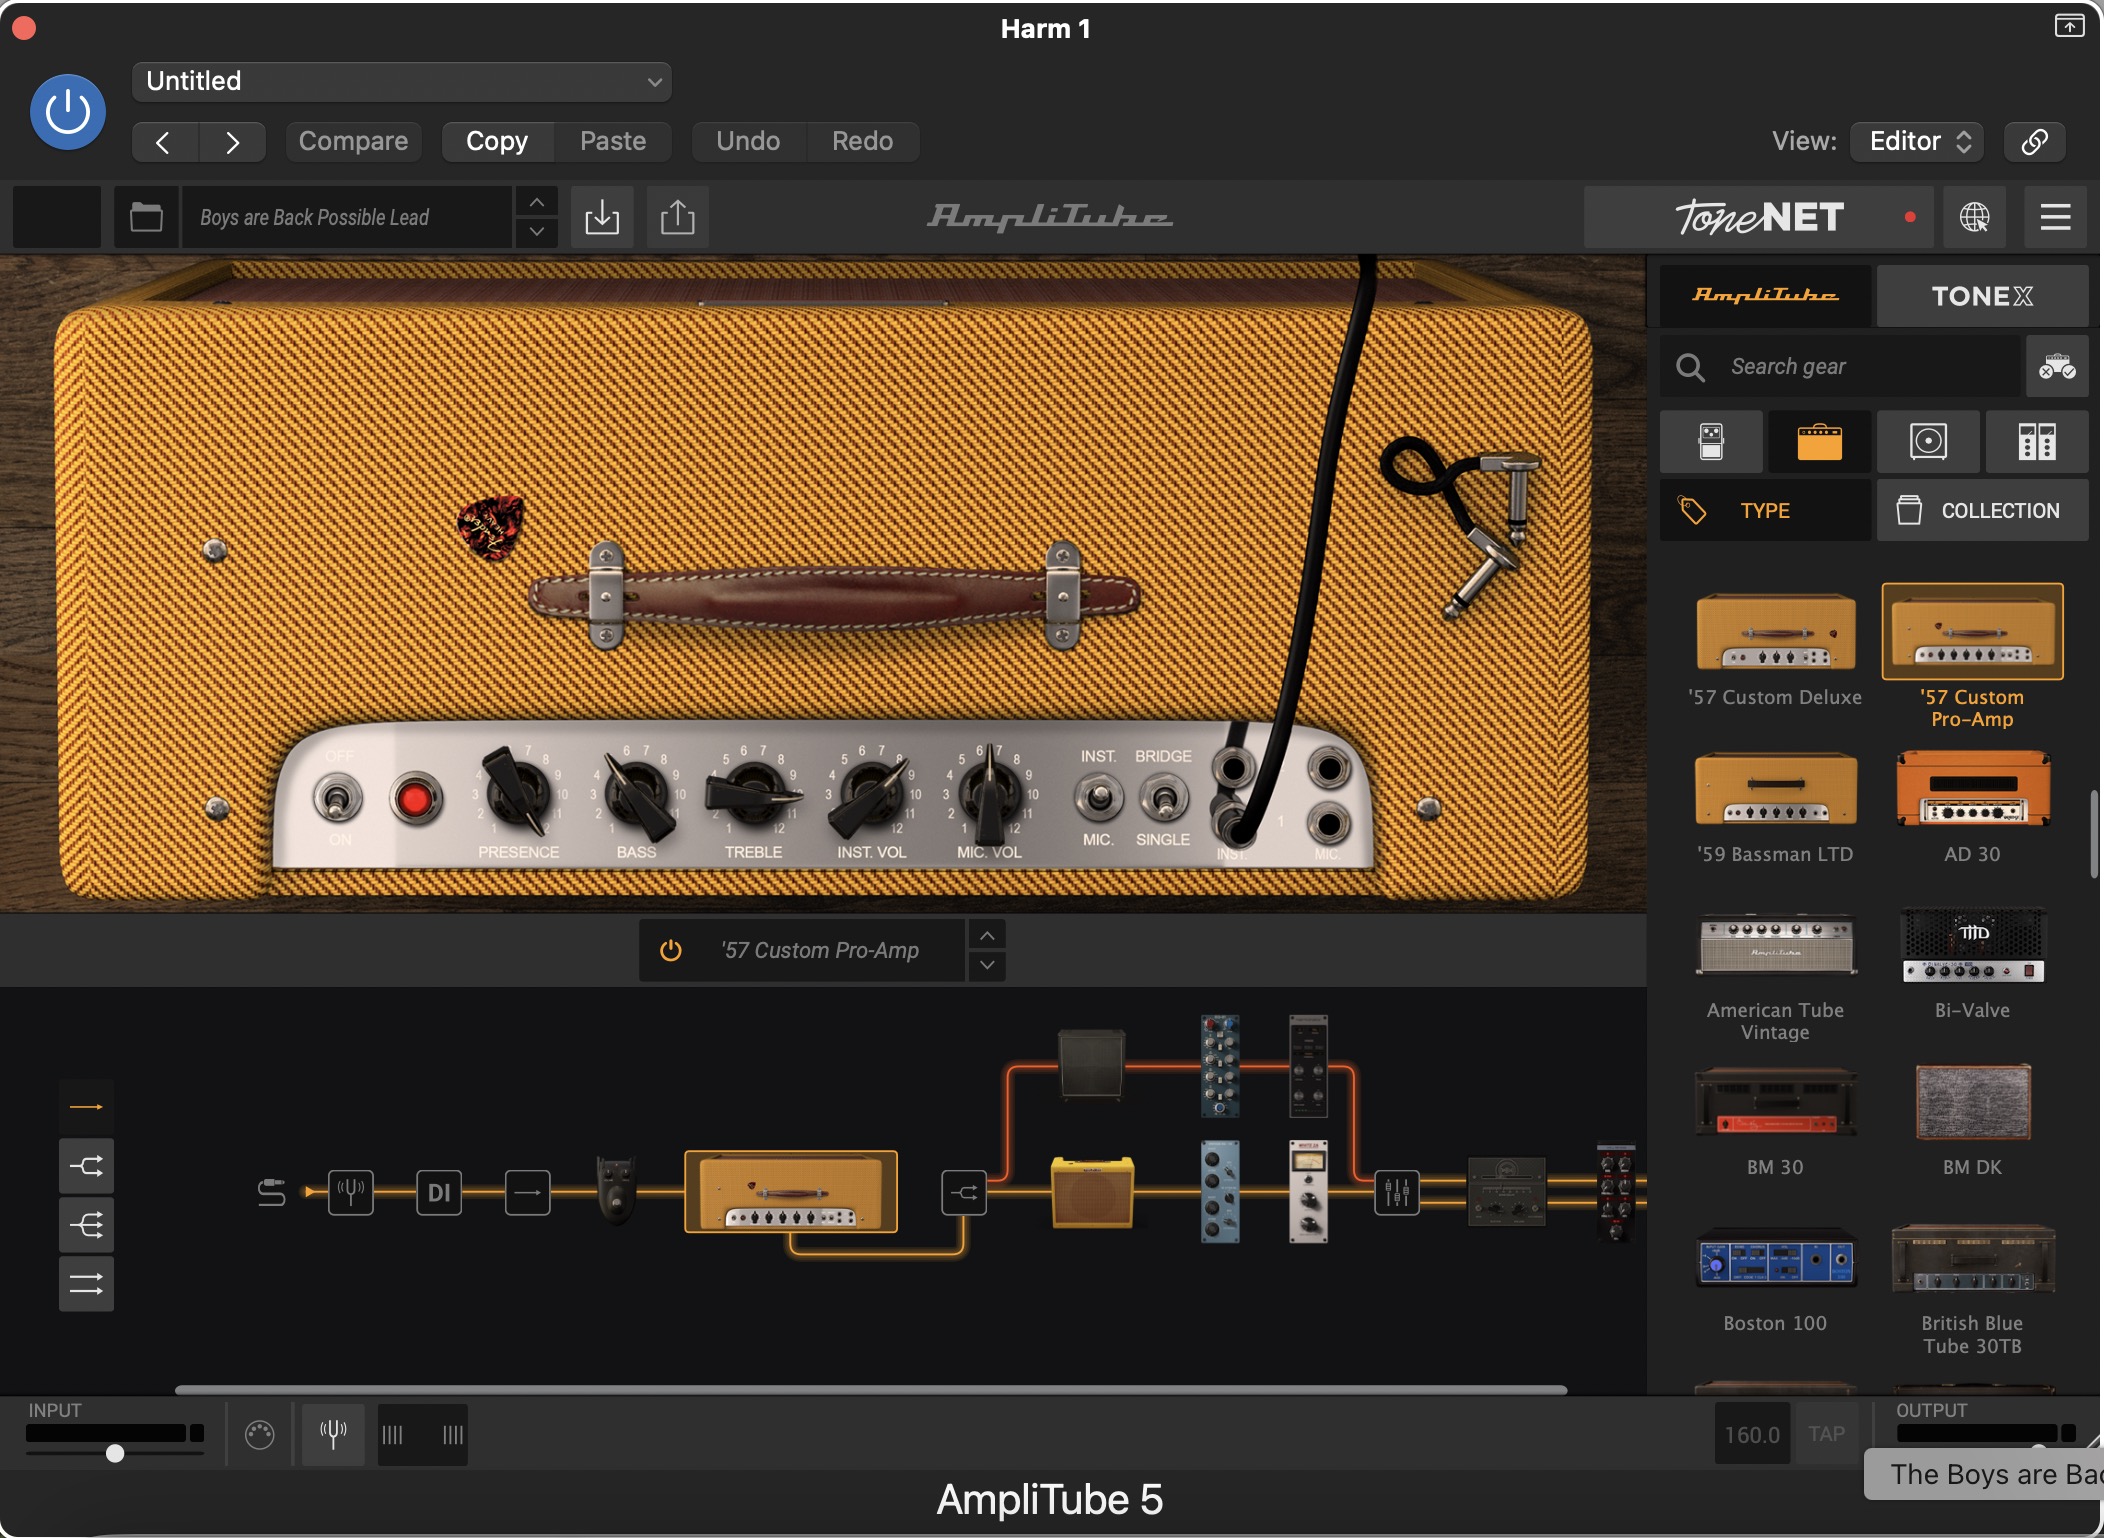Flip the INST./MIC. toggle switch

[1098, 798]
